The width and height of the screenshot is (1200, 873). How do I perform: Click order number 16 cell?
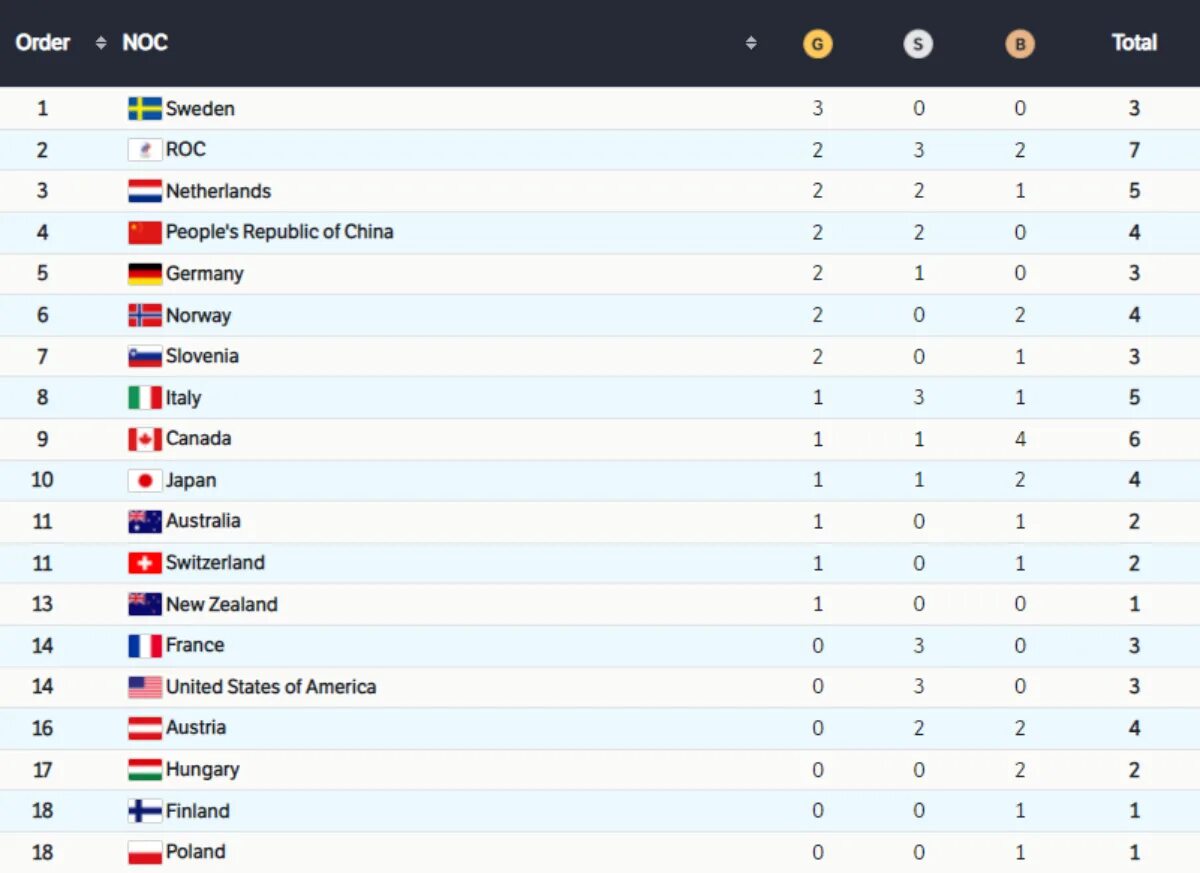point(42,728)
